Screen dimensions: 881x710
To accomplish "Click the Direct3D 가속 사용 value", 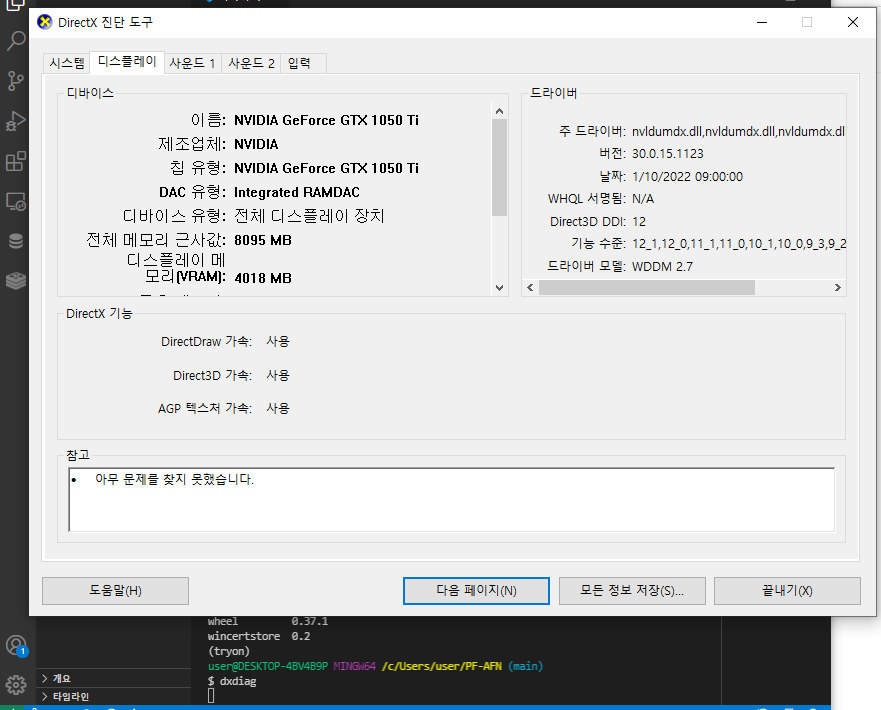I will coord(278,375).
